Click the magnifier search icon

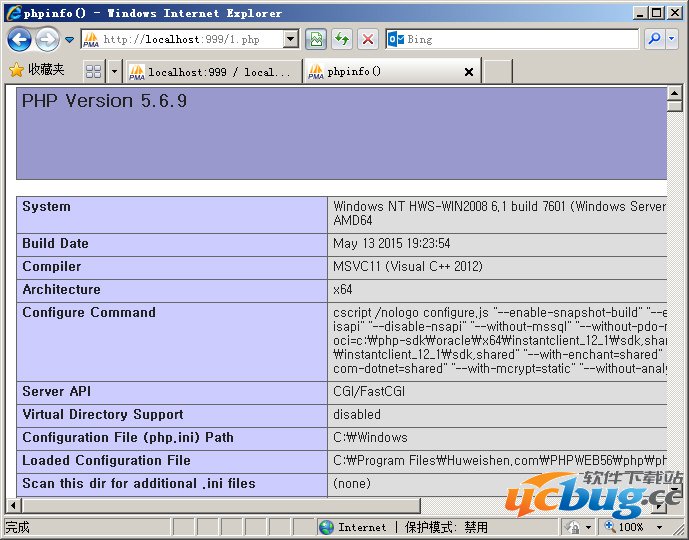pos(654,39)
